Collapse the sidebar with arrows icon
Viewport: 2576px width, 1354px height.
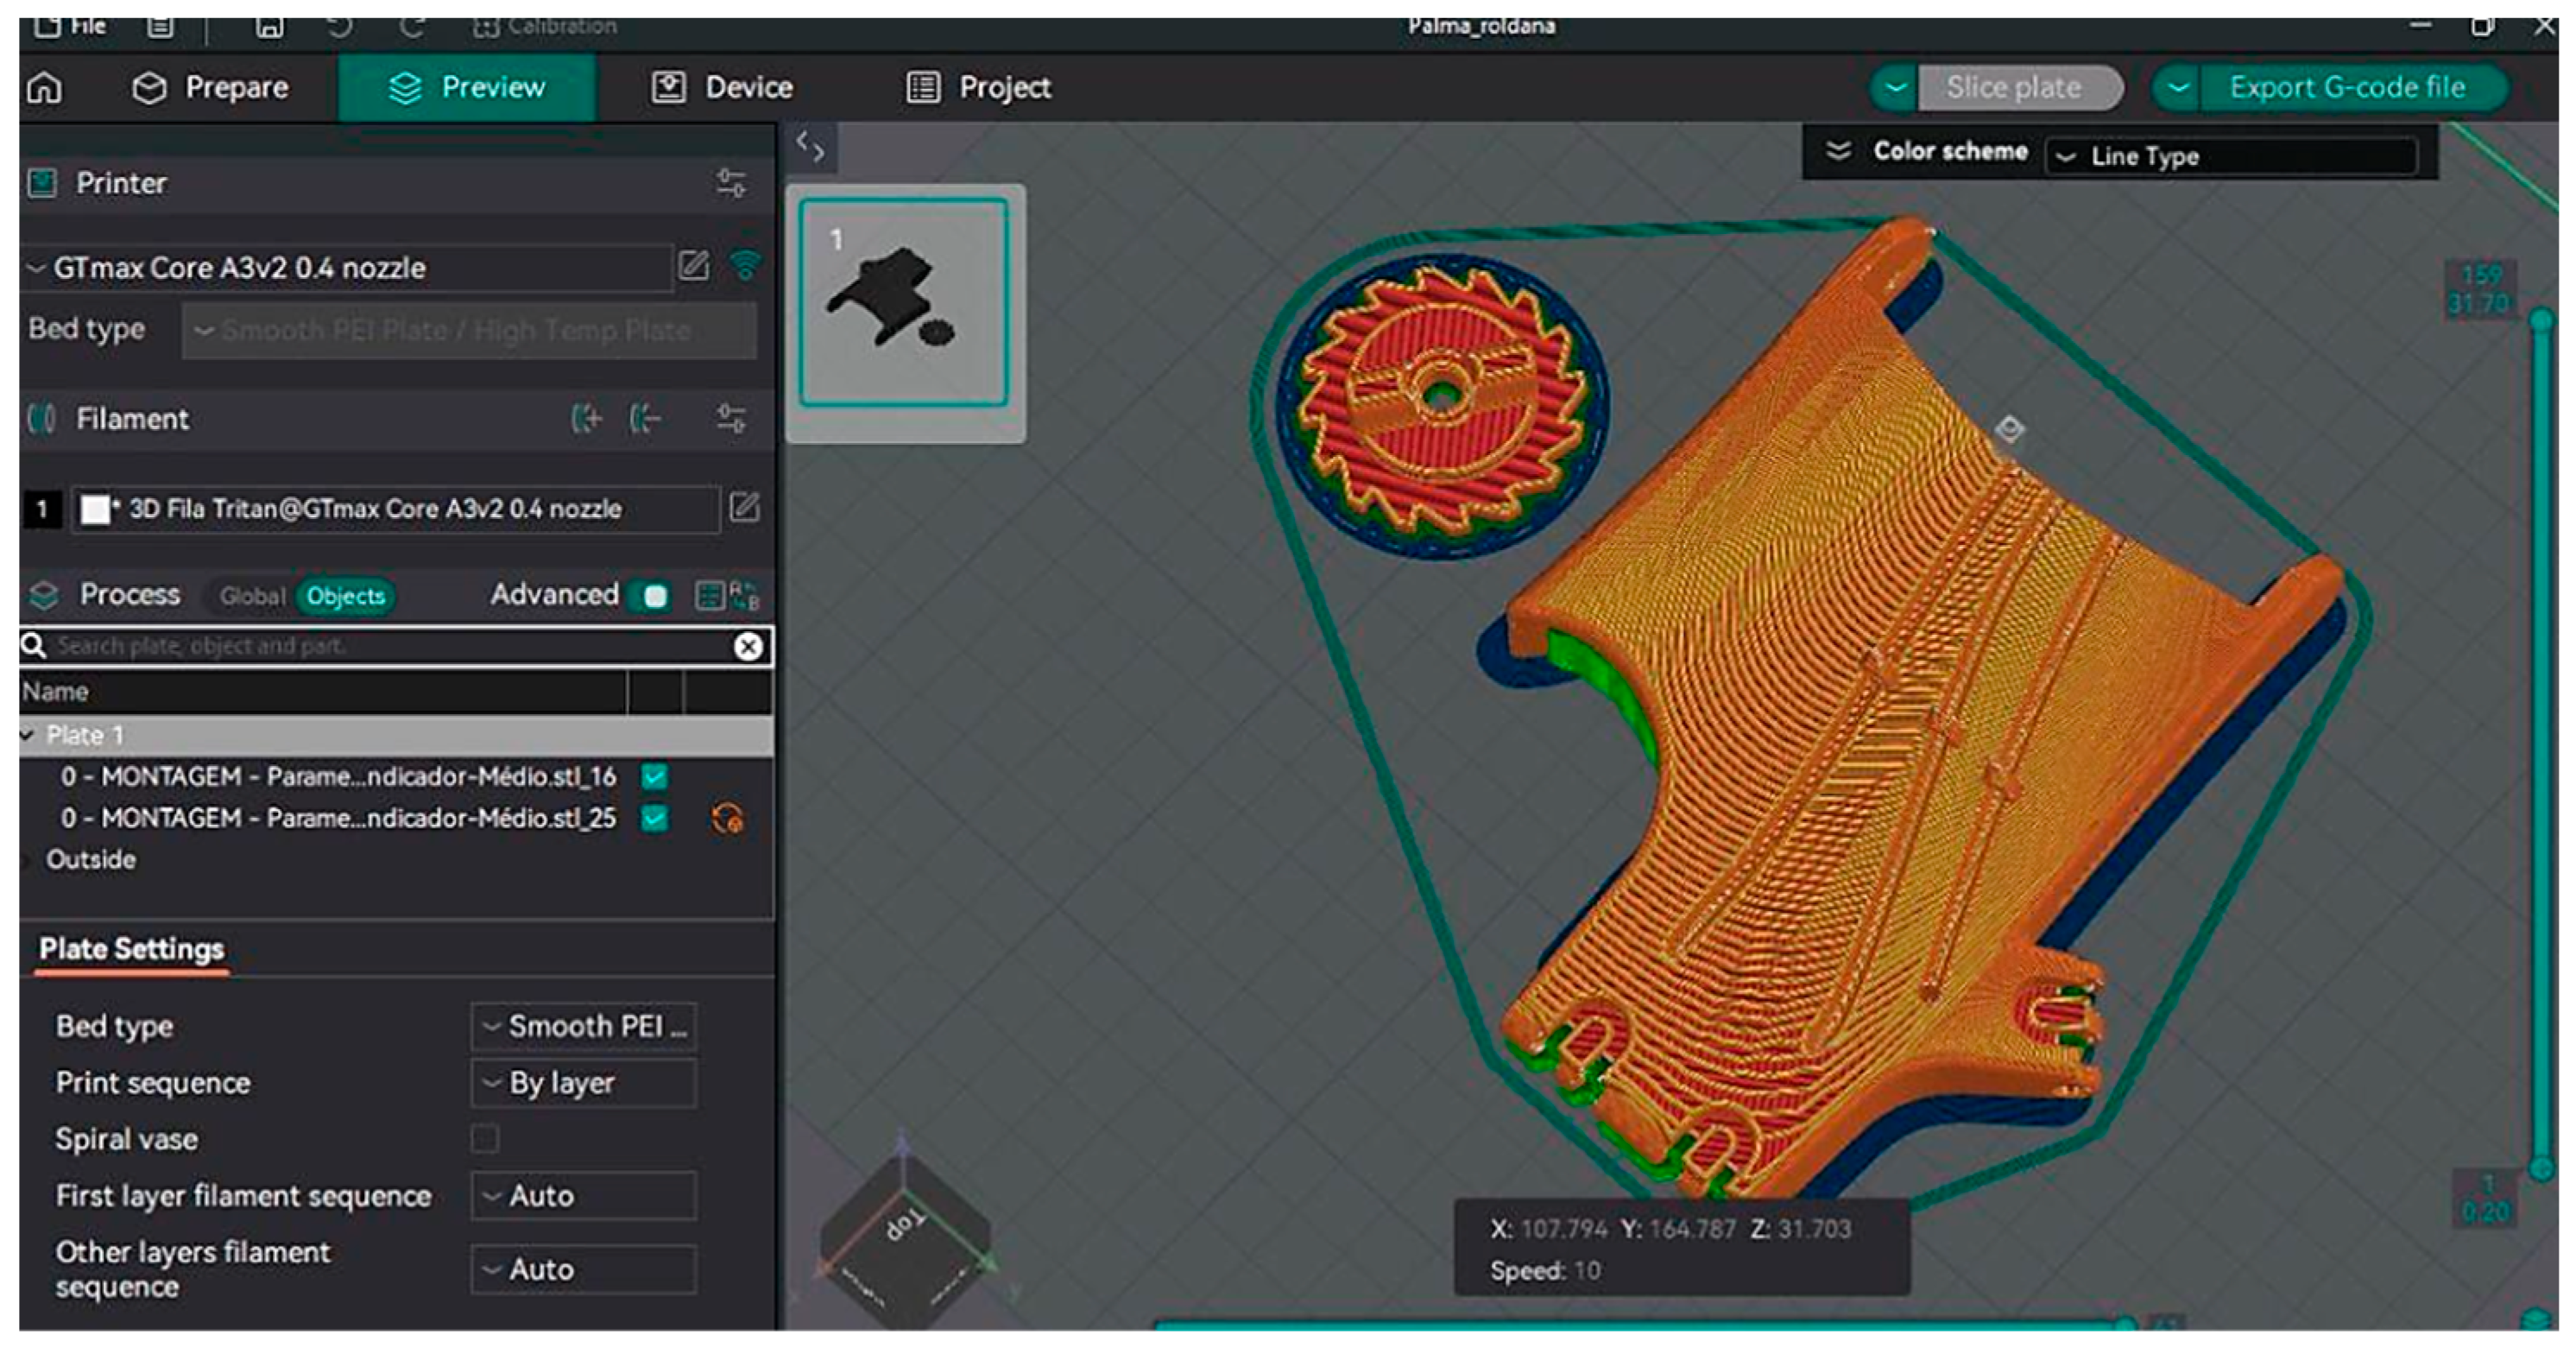[810, 148]
